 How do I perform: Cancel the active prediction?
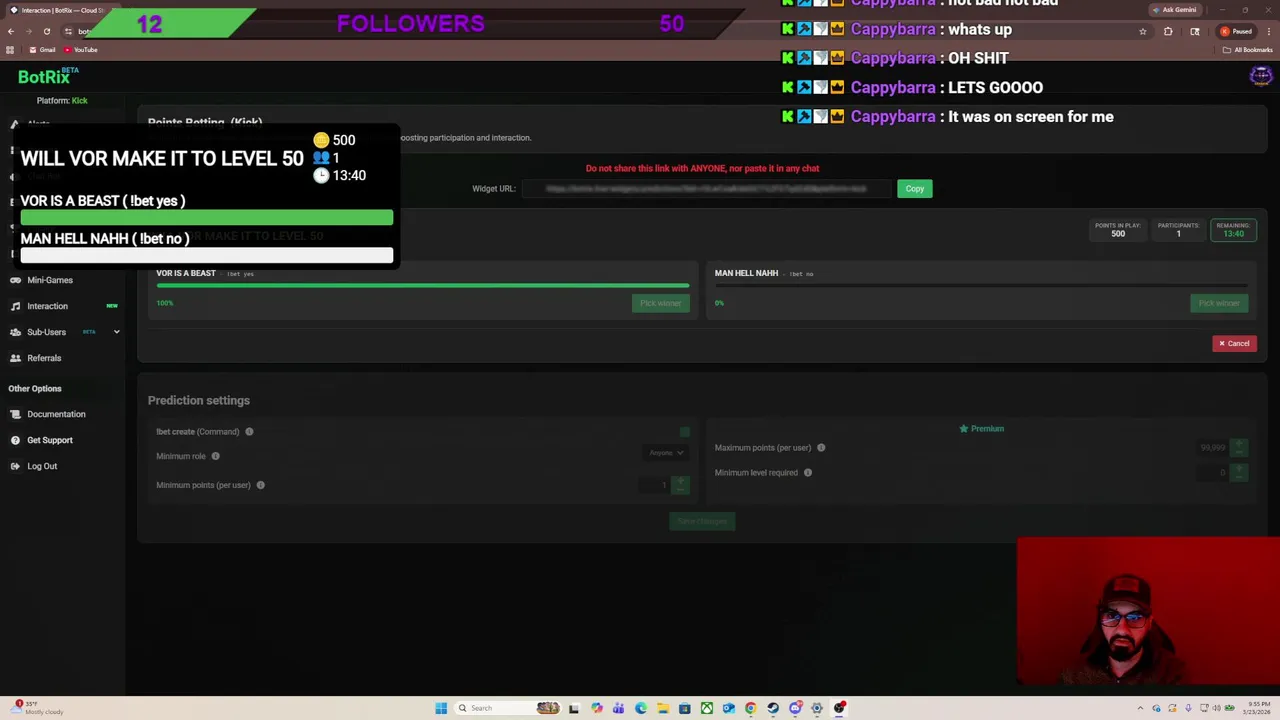pos(1234,344)
